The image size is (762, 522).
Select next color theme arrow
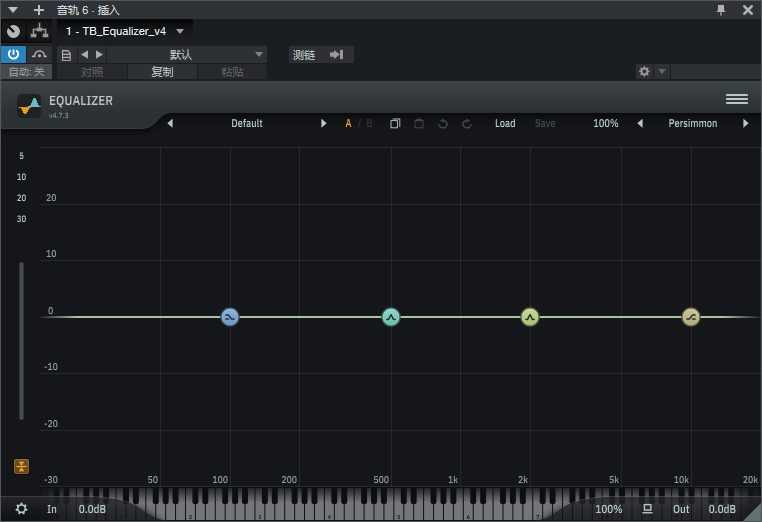pyautogui.click(x=745, y=123)
